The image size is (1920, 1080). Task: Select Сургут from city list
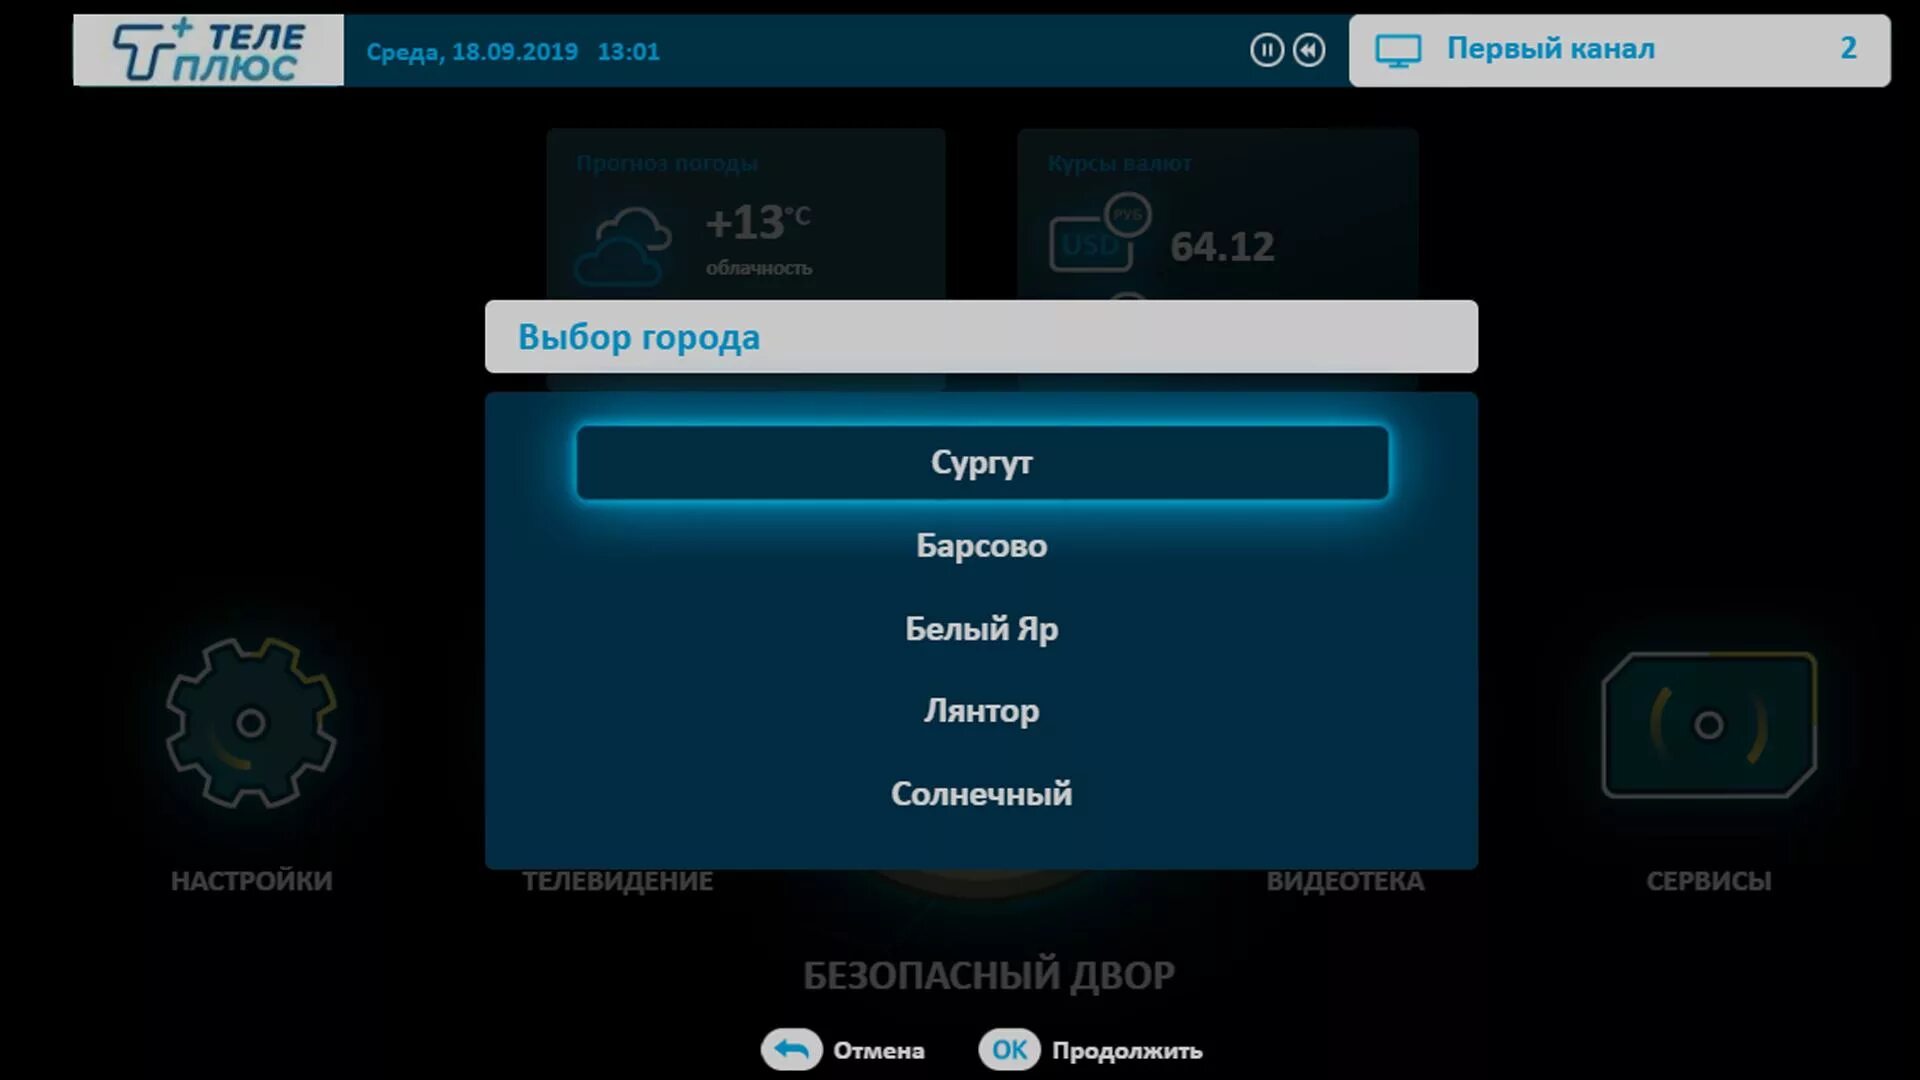click(x=981, y=462)
